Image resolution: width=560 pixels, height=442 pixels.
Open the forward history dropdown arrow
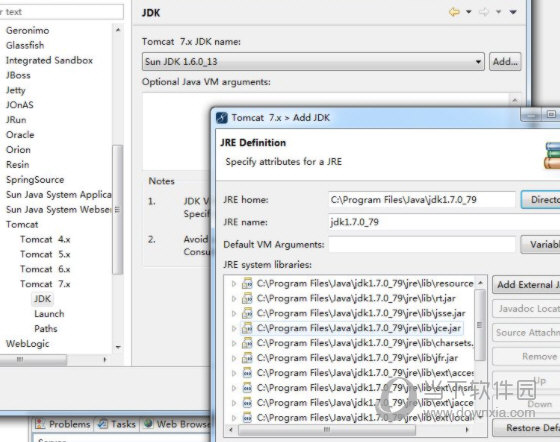point(498,12)
